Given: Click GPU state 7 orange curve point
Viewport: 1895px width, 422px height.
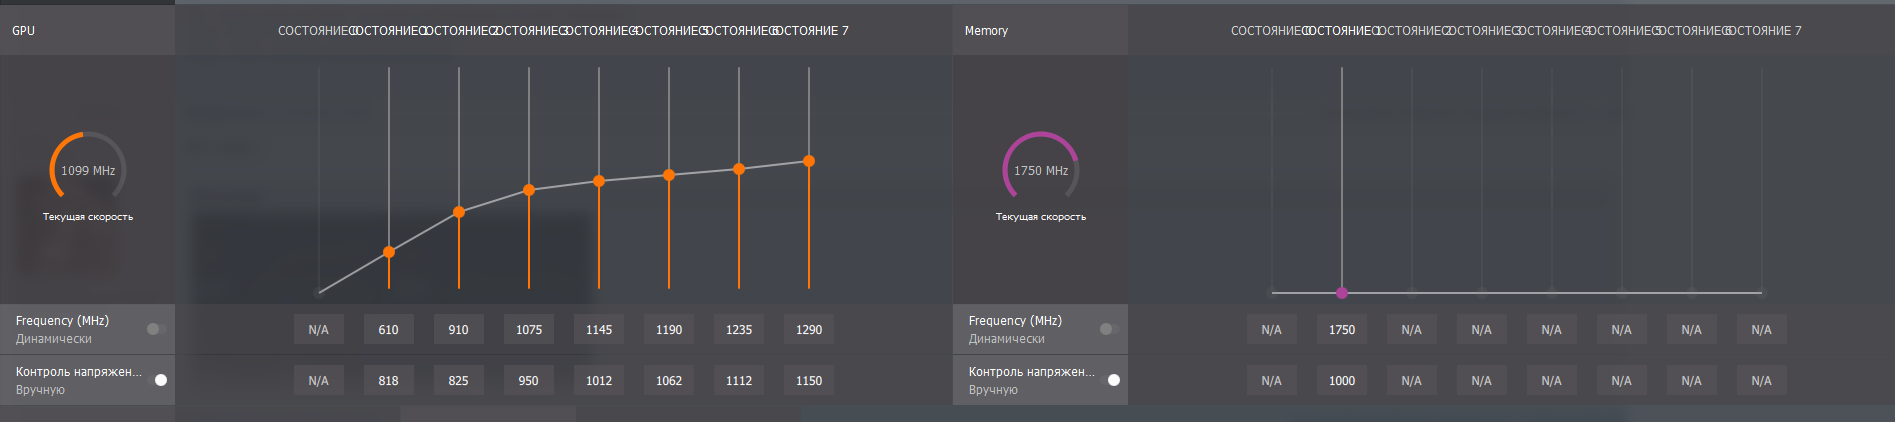Looking at the screenshot, I should 809,161.
